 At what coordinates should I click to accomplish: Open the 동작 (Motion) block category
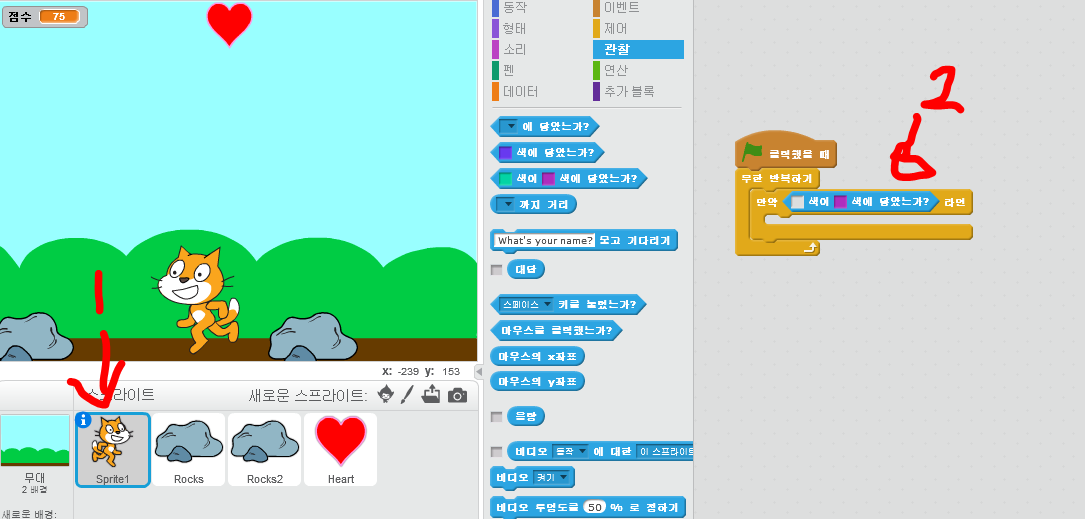[516, 8]
